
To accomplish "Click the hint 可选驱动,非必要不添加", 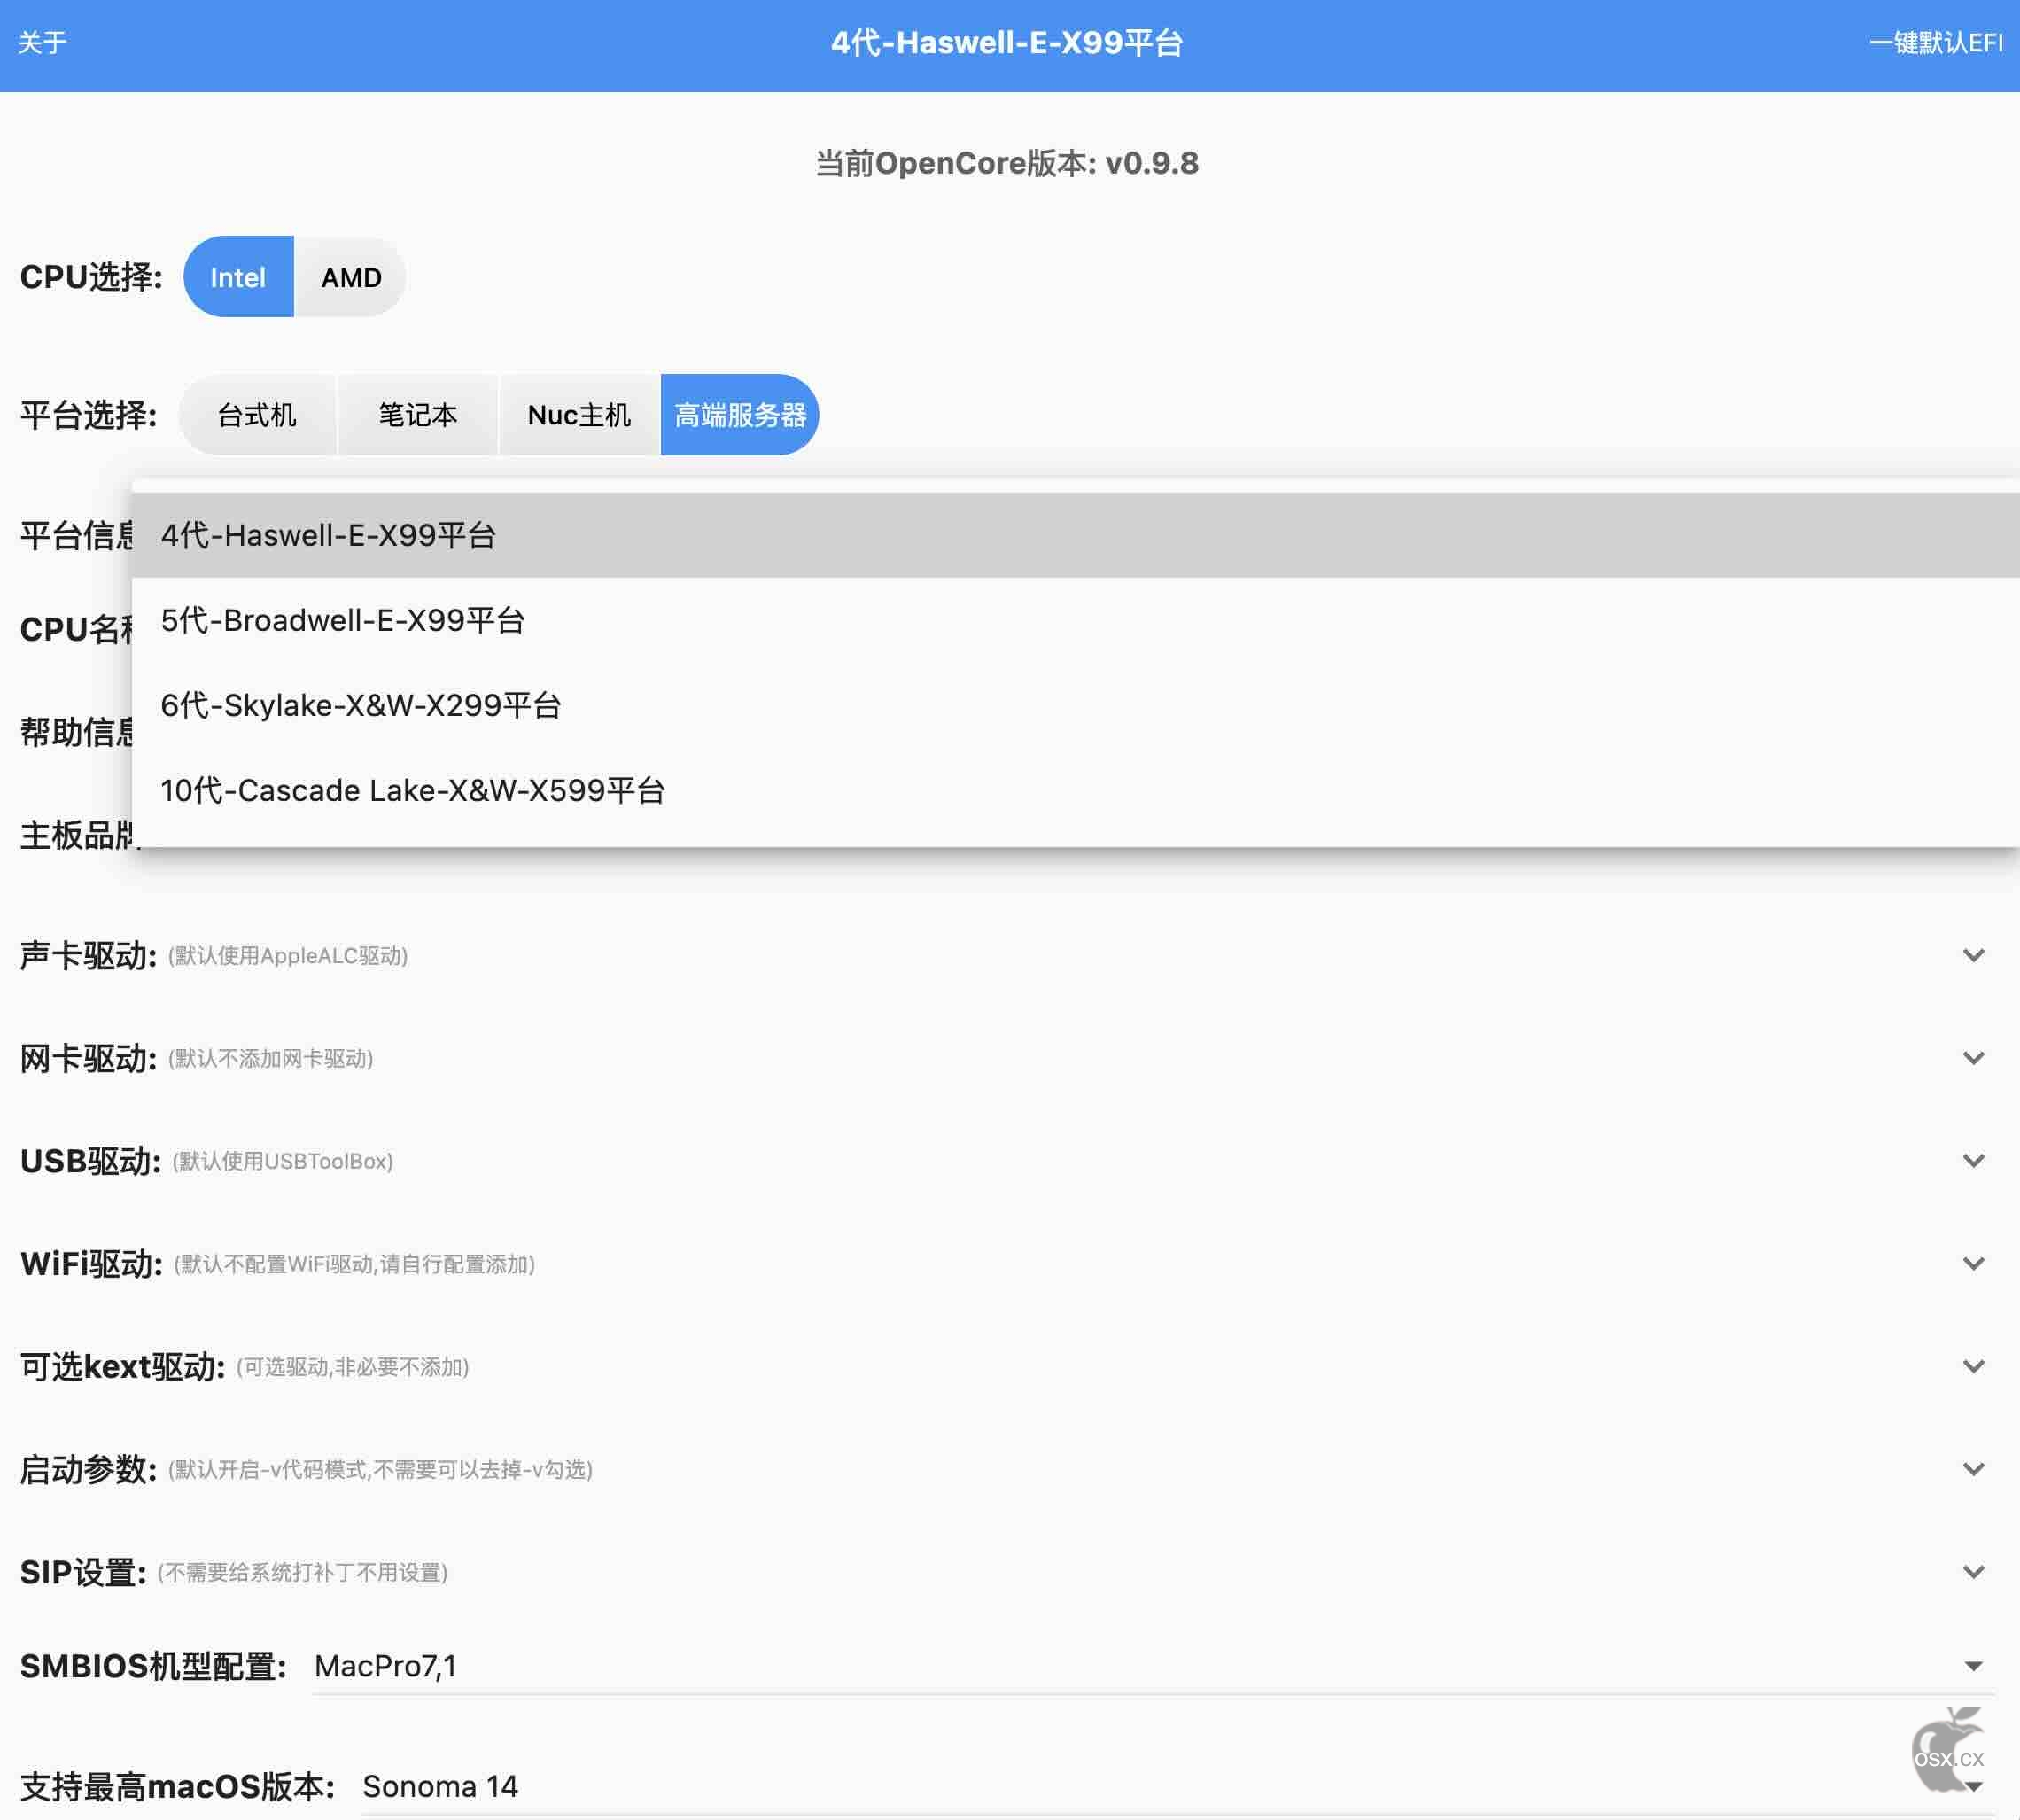I will pyautogui.click(x=353, y=1366).
